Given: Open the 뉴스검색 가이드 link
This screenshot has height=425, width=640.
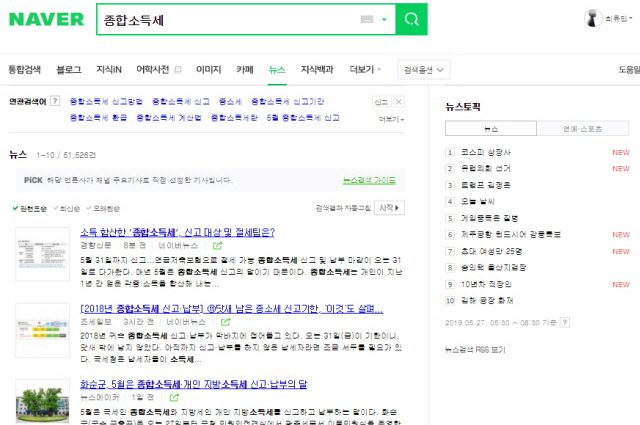Looking at the screenshot, I should coord(368,180).
